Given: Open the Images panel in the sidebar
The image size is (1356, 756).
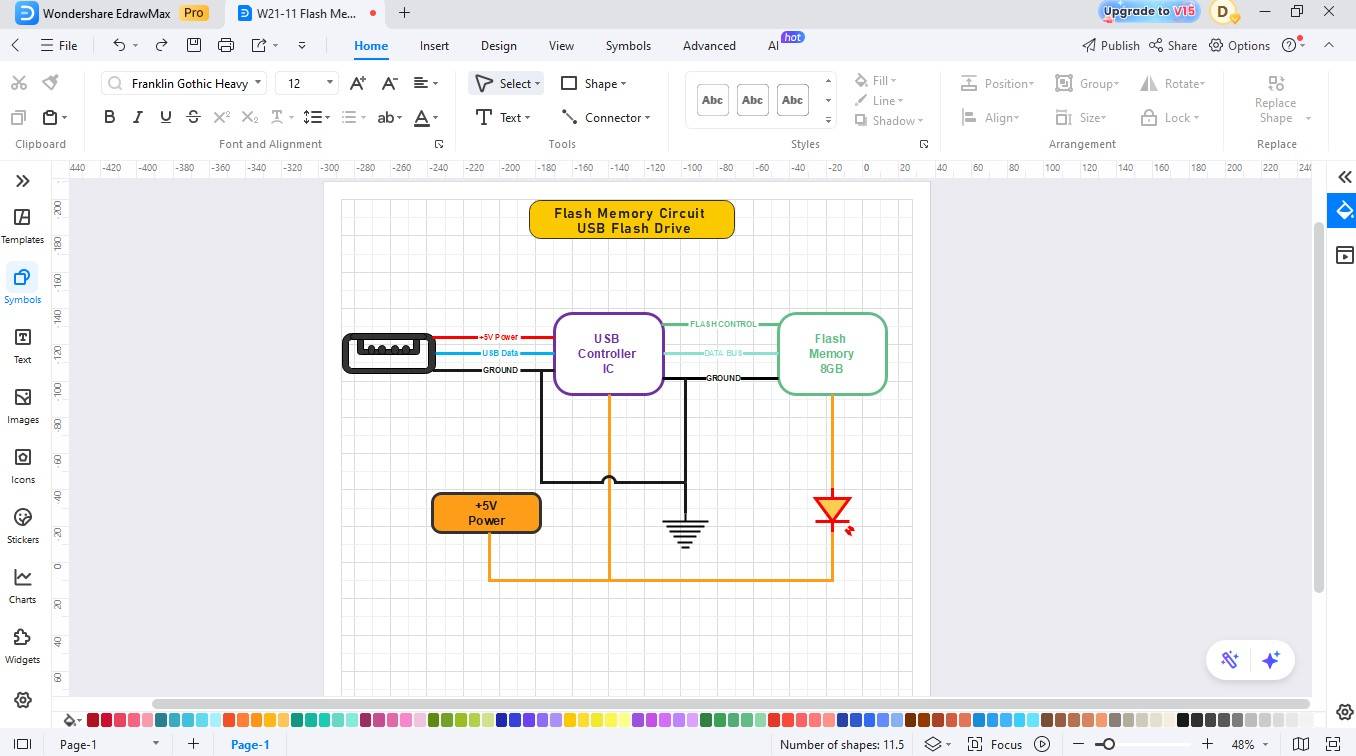Looking at the screenshot, I should (x=22, y=405).
